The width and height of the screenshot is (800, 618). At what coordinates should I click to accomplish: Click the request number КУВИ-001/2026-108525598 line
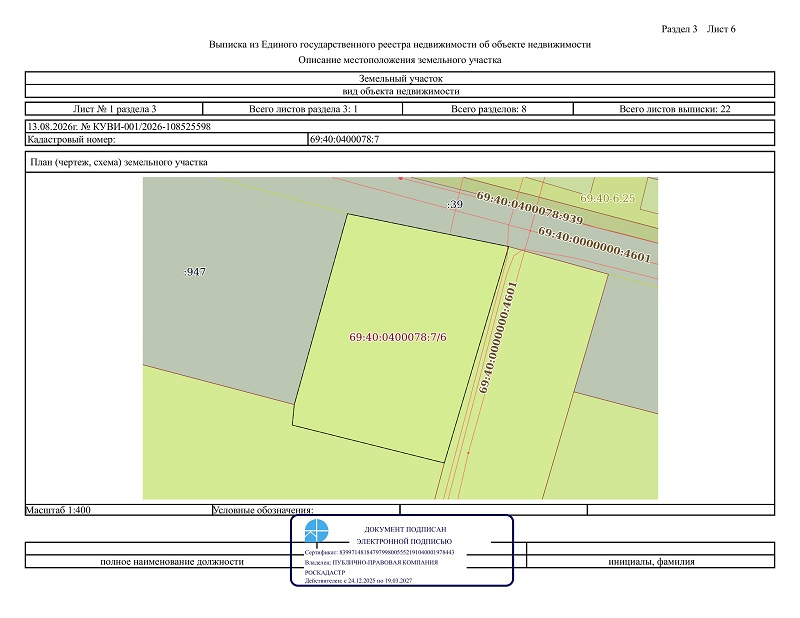[x=119, y=127]
